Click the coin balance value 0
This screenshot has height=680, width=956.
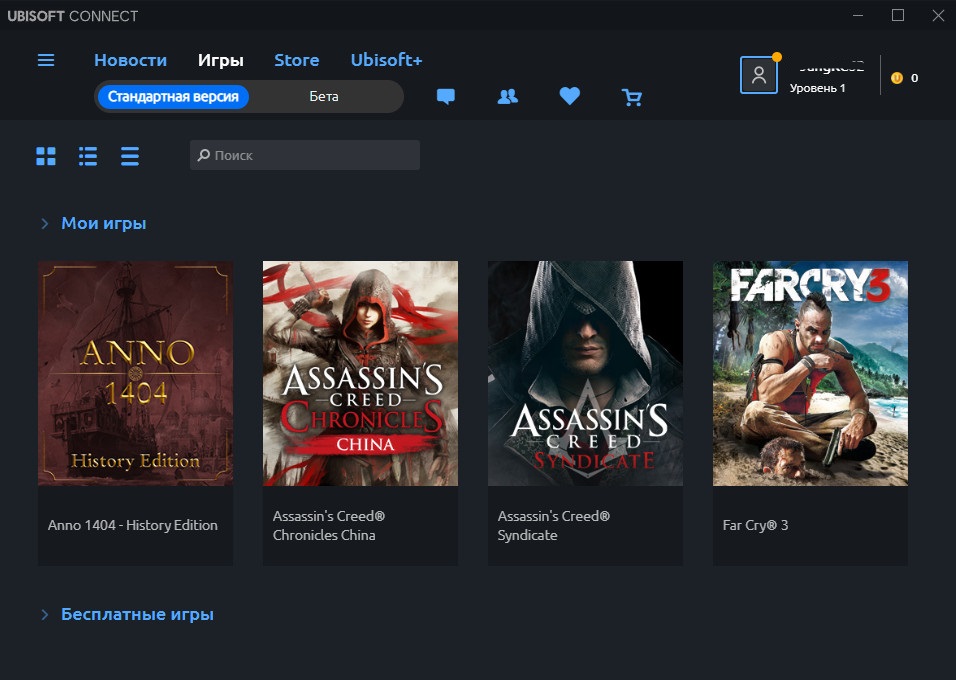coord(915,78)
